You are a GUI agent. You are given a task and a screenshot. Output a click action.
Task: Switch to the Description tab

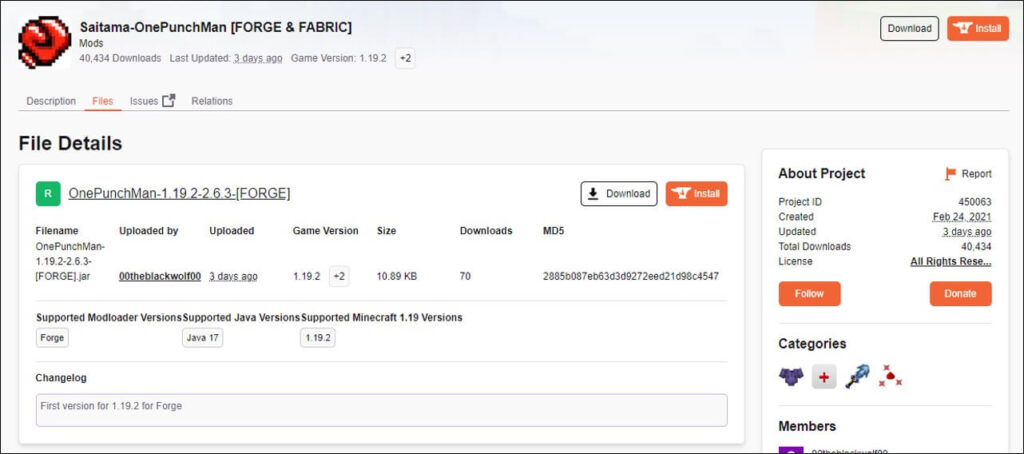[x=51, y=101]
